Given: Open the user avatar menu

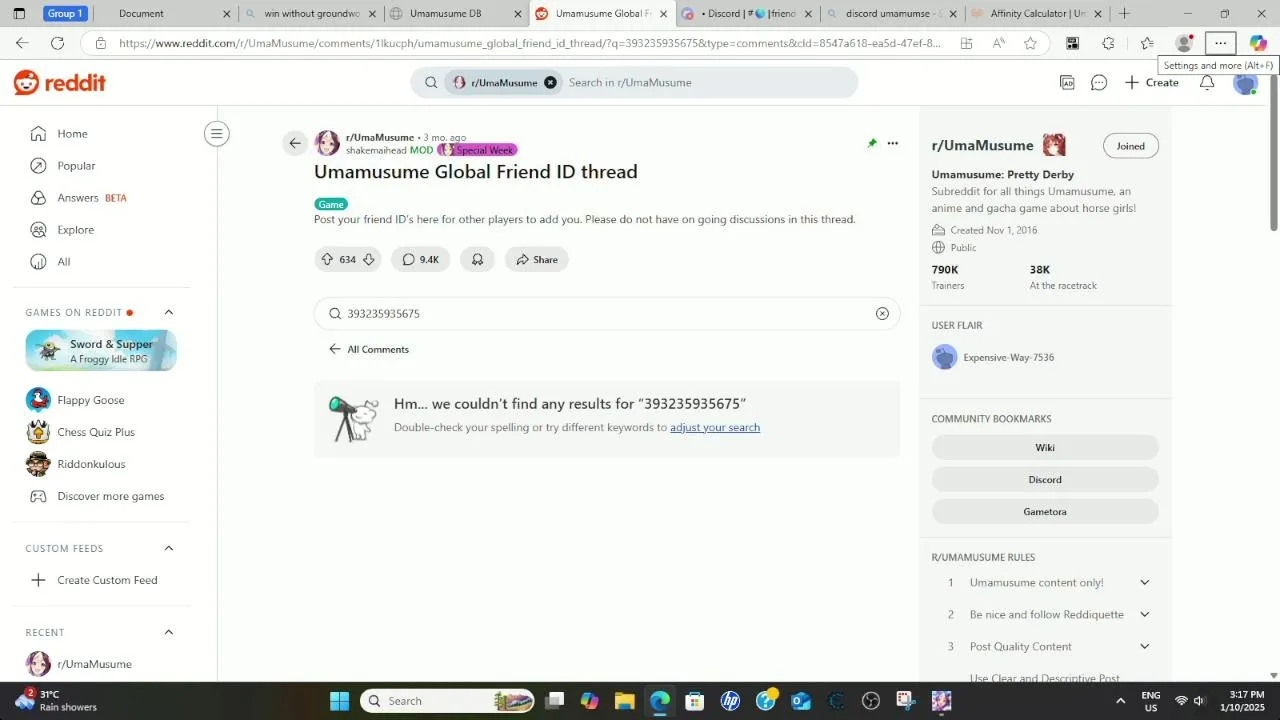Looking at the screenshot, I should pyautogui.click(x=1245, y=83).
